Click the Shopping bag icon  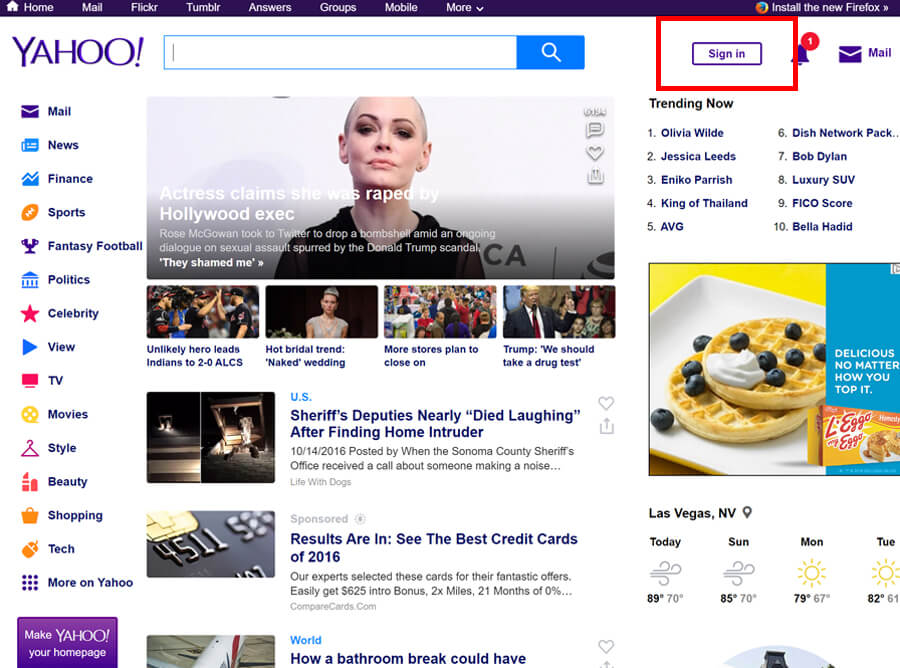tap(30, 515)
